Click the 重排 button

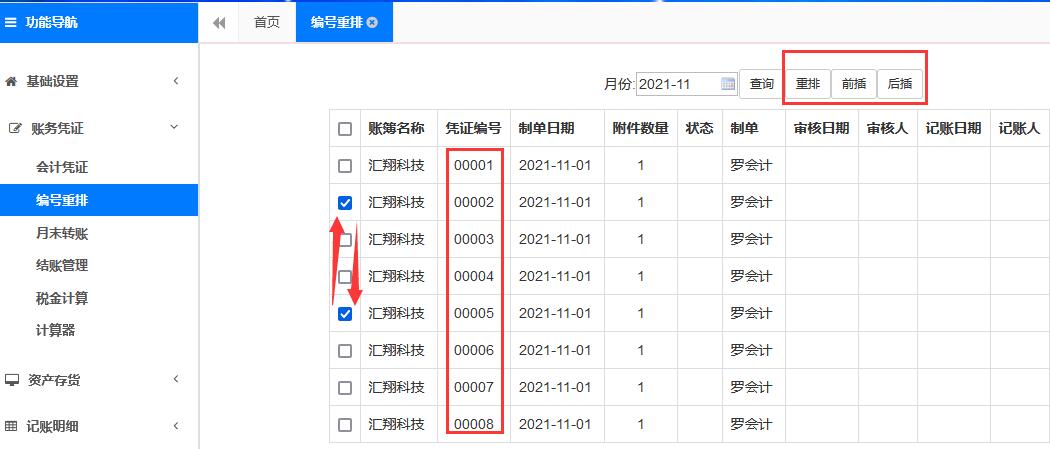point(808,84)
